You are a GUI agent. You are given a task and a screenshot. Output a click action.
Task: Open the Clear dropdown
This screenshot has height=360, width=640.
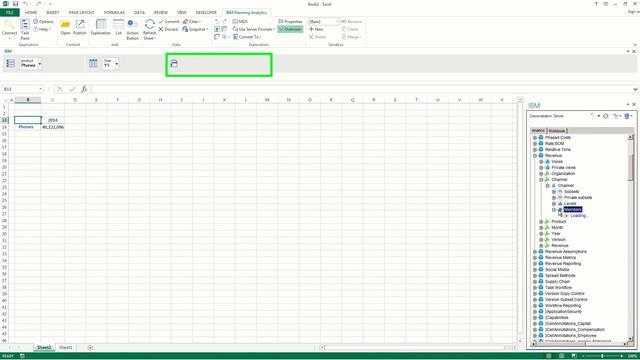191,22
